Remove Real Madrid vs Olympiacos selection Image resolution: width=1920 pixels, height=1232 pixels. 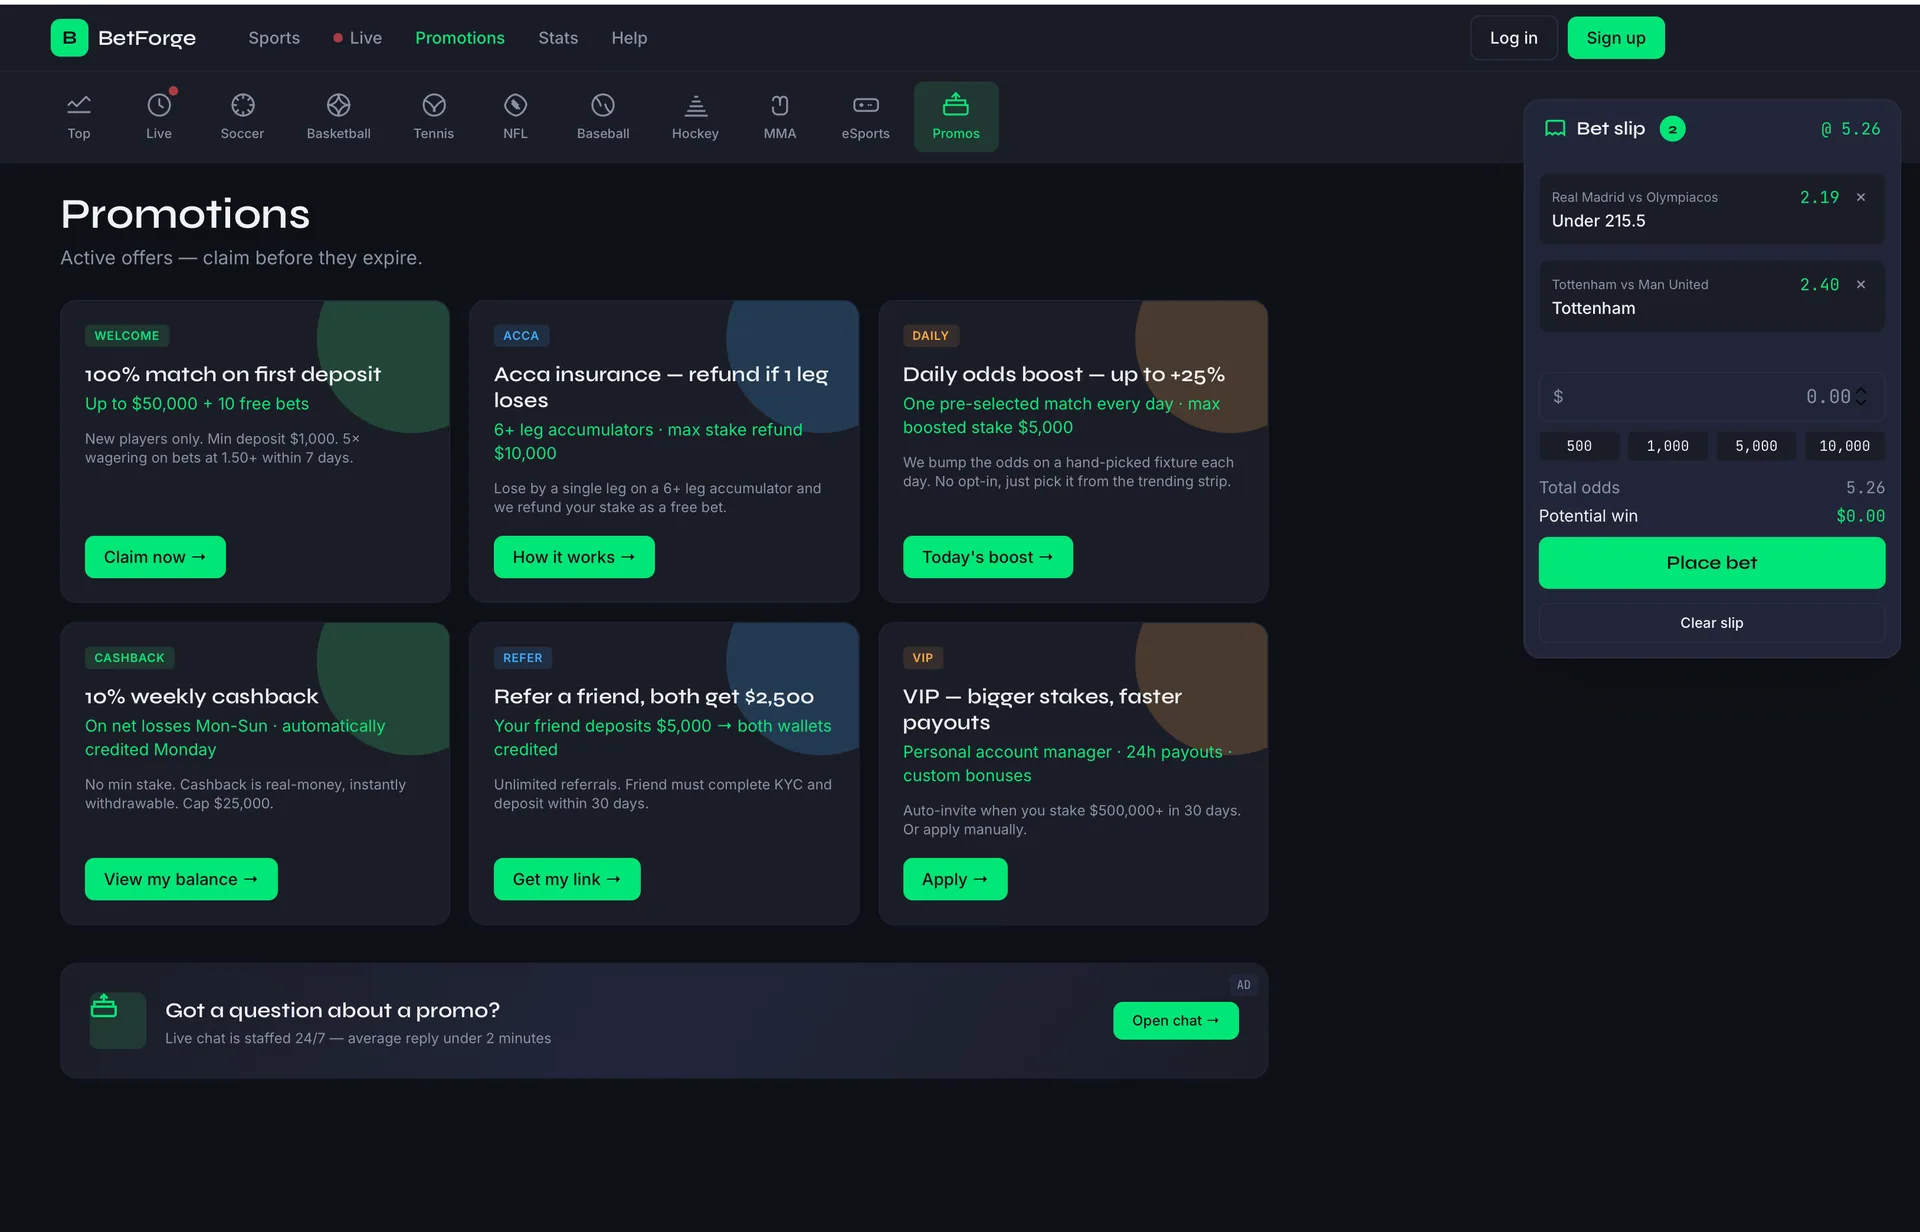coord(1861,198)
